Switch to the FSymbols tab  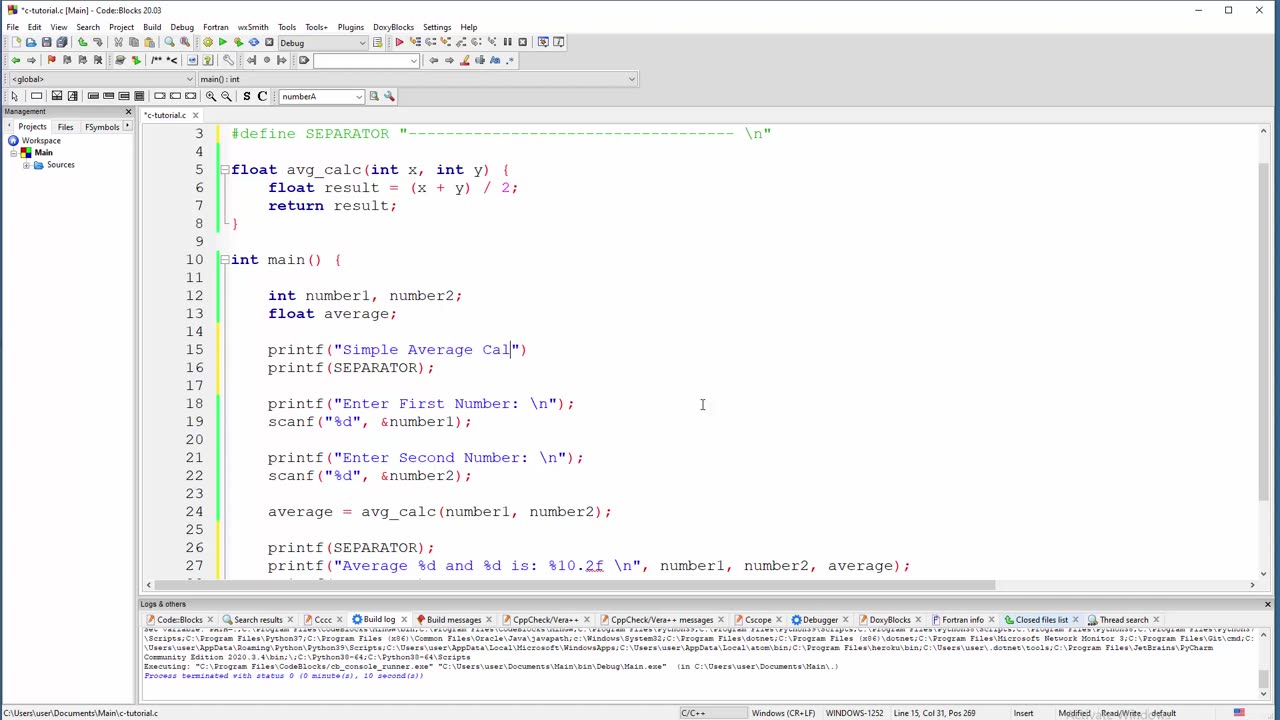(102, 127)
